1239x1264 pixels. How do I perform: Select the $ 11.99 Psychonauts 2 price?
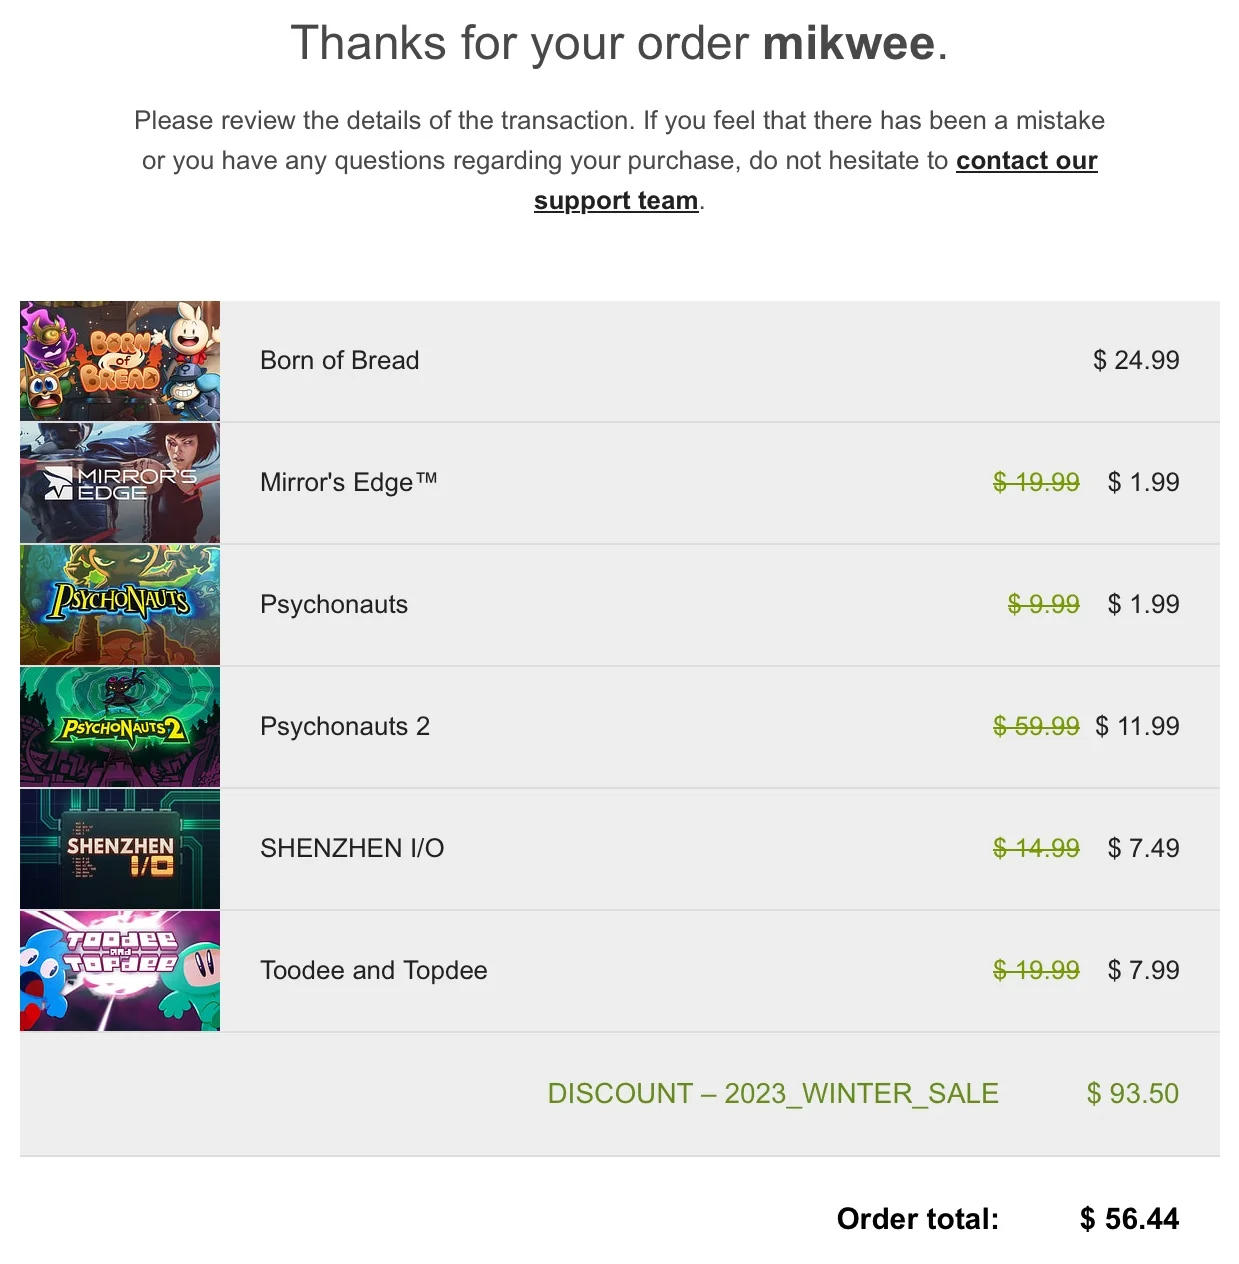coord(1138,726)
